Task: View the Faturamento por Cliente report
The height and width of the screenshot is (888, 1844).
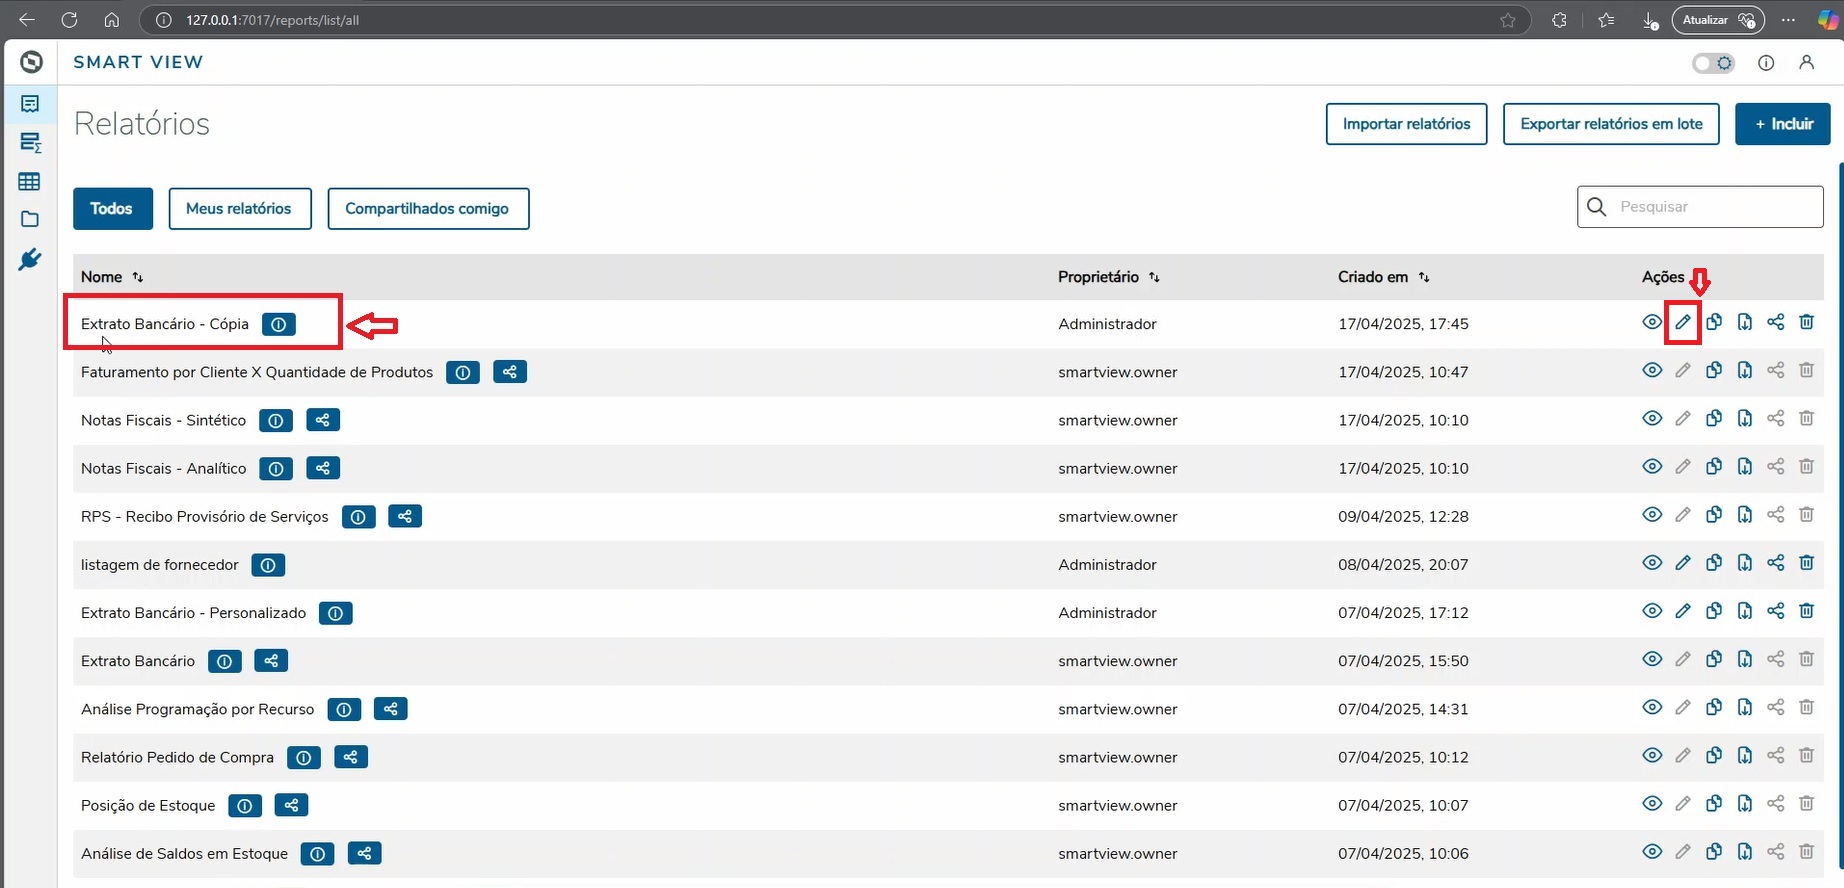Action: point(1652,371)
